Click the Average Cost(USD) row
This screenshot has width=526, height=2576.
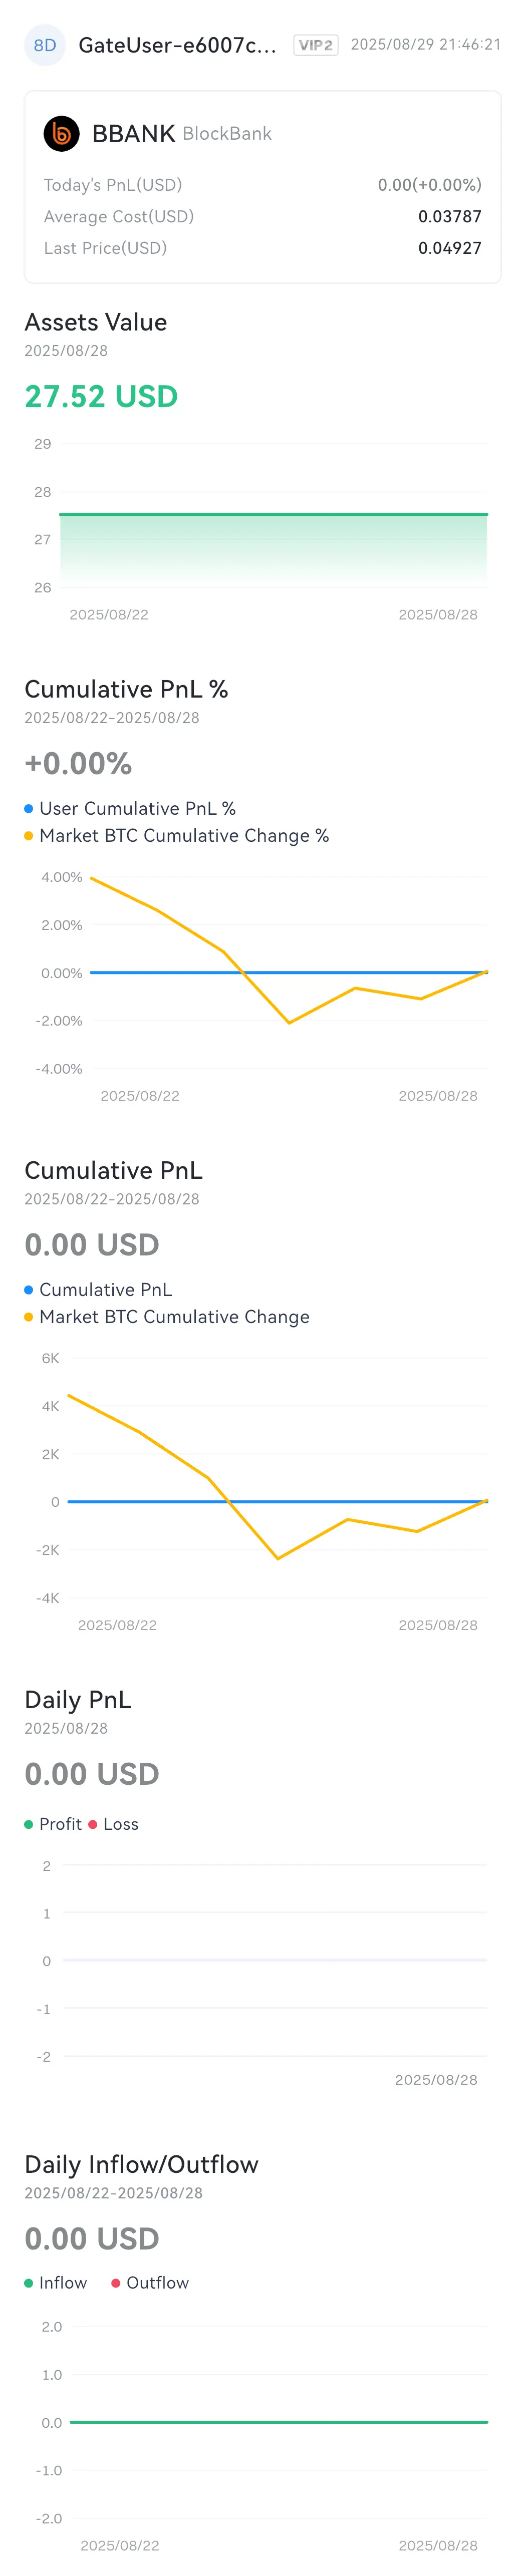pyautogui.click(x=263, y=216)
